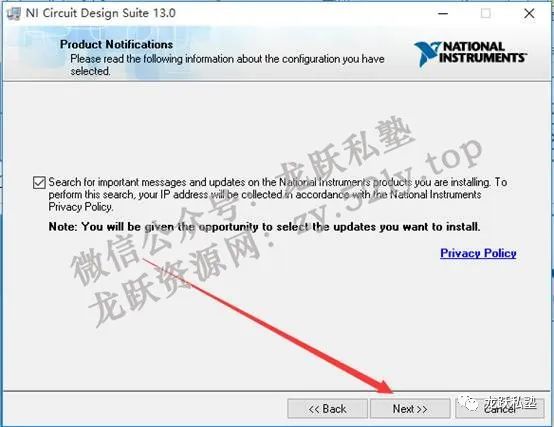Cancel the installation
554x427 pixels.
(500, 409)
